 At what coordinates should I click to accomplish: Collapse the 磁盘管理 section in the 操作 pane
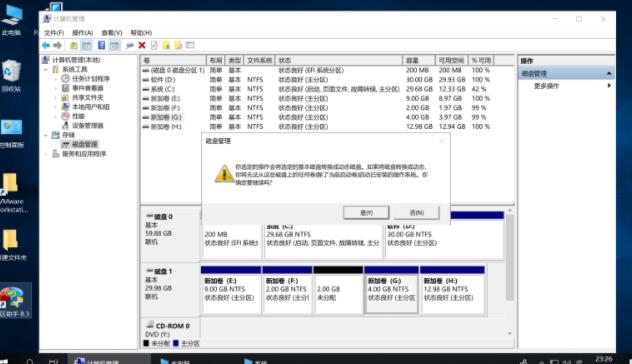pos(609,73)
